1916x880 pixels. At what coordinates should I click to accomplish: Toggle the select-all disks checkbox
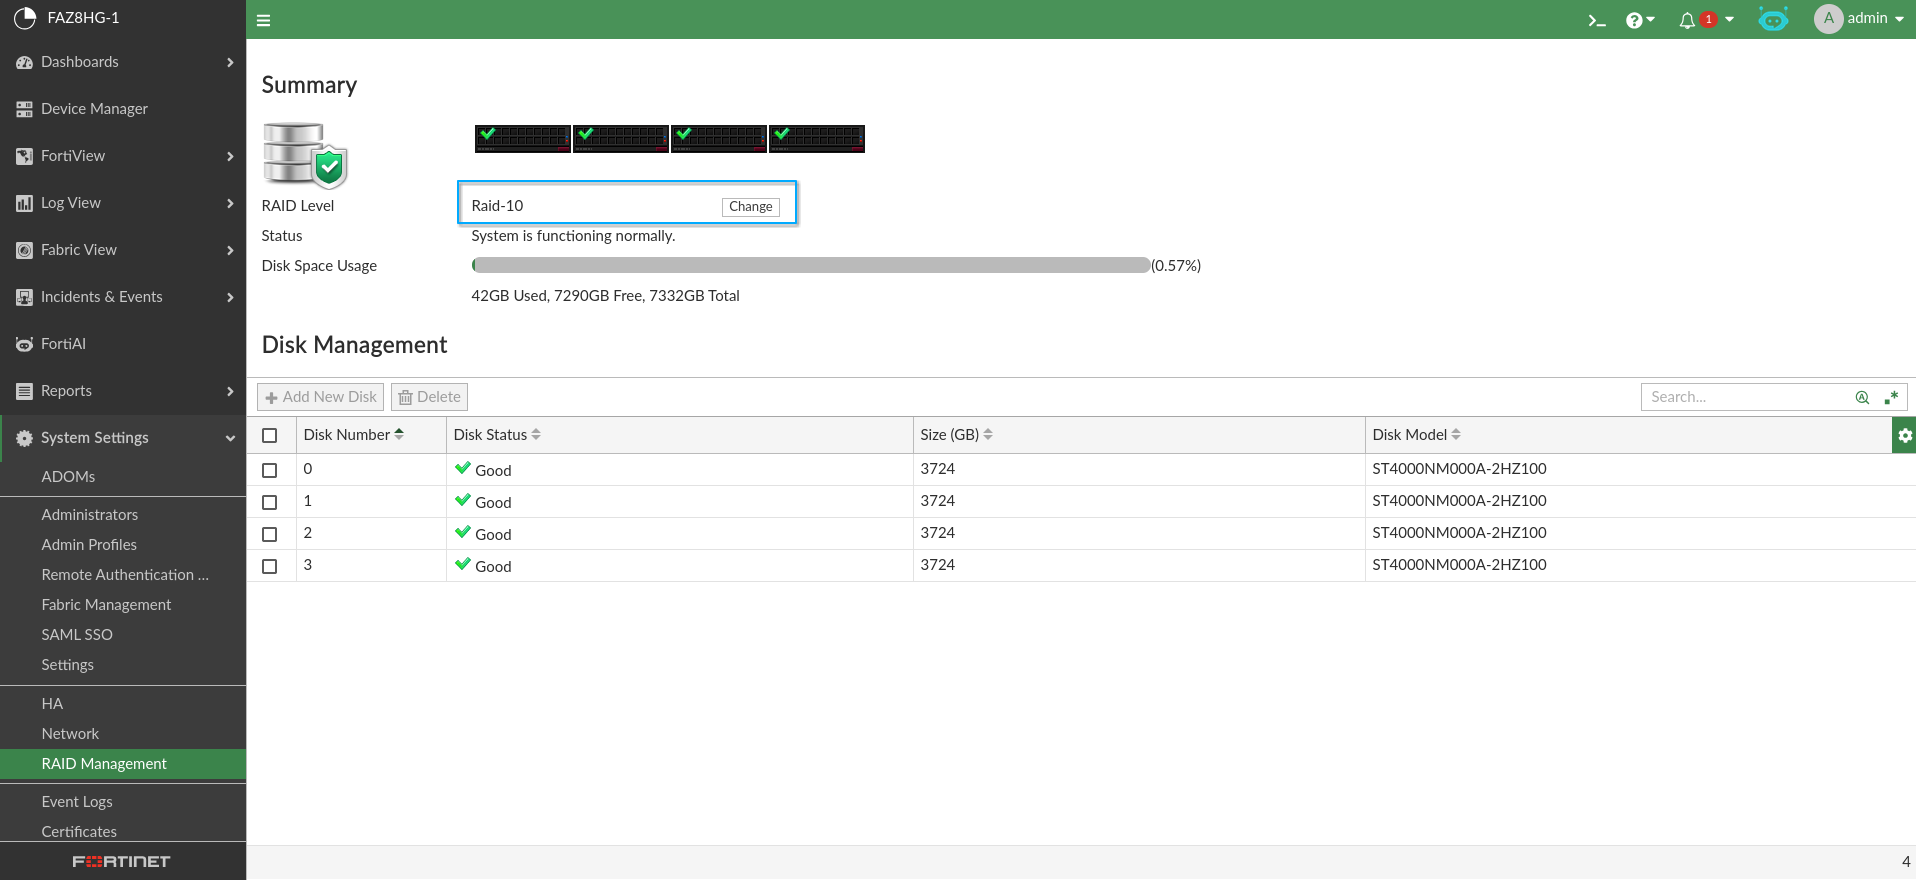tap(270, 435)
